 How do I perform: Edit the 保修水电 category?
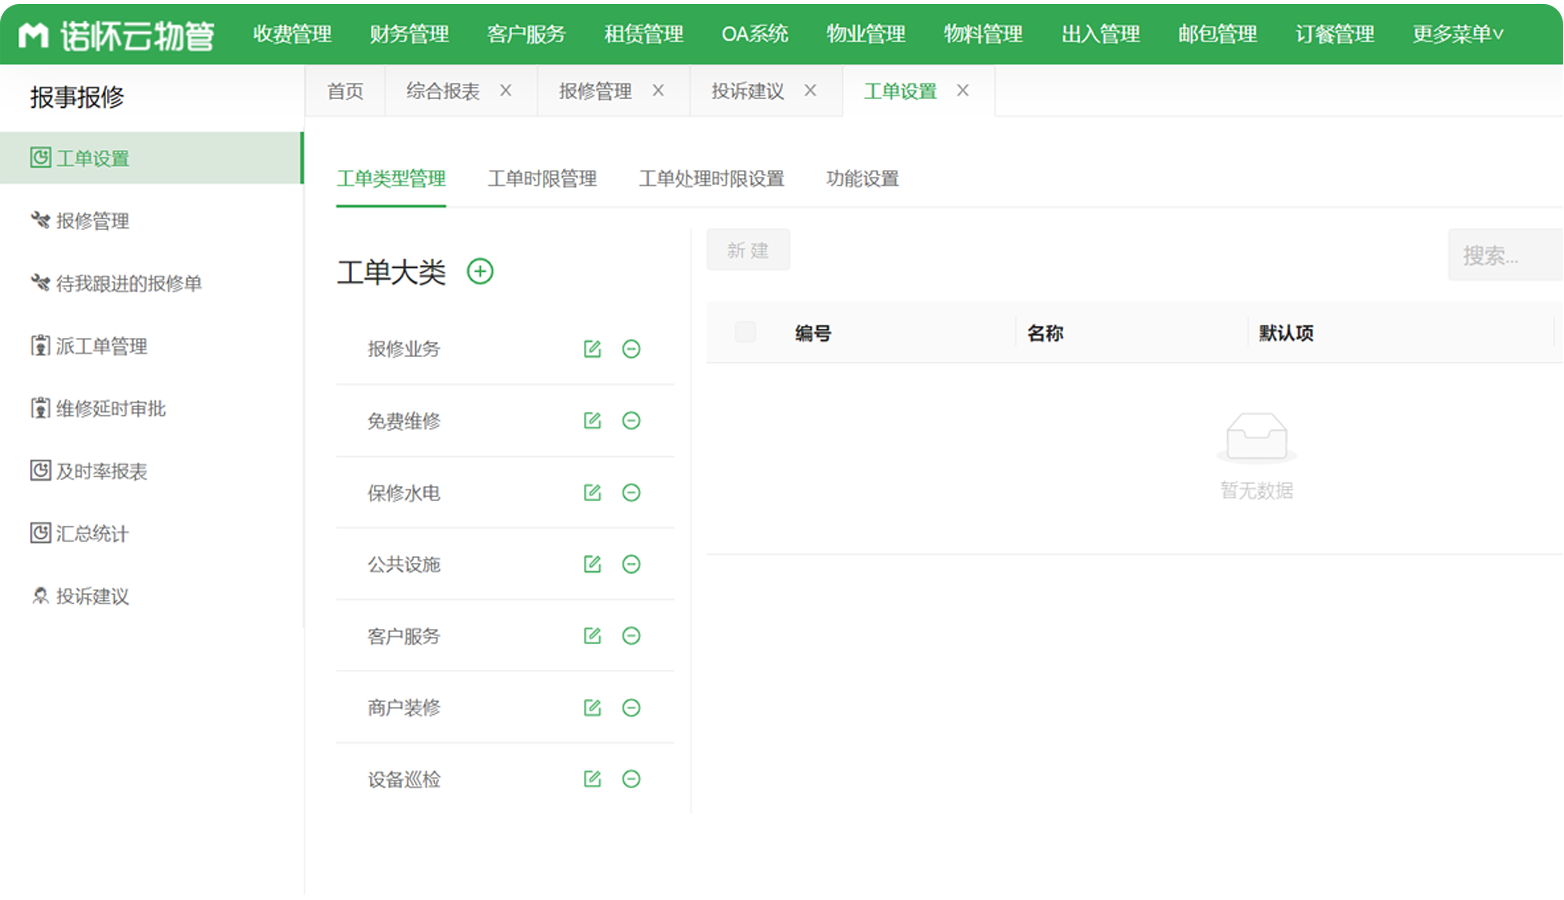[592, 493]
